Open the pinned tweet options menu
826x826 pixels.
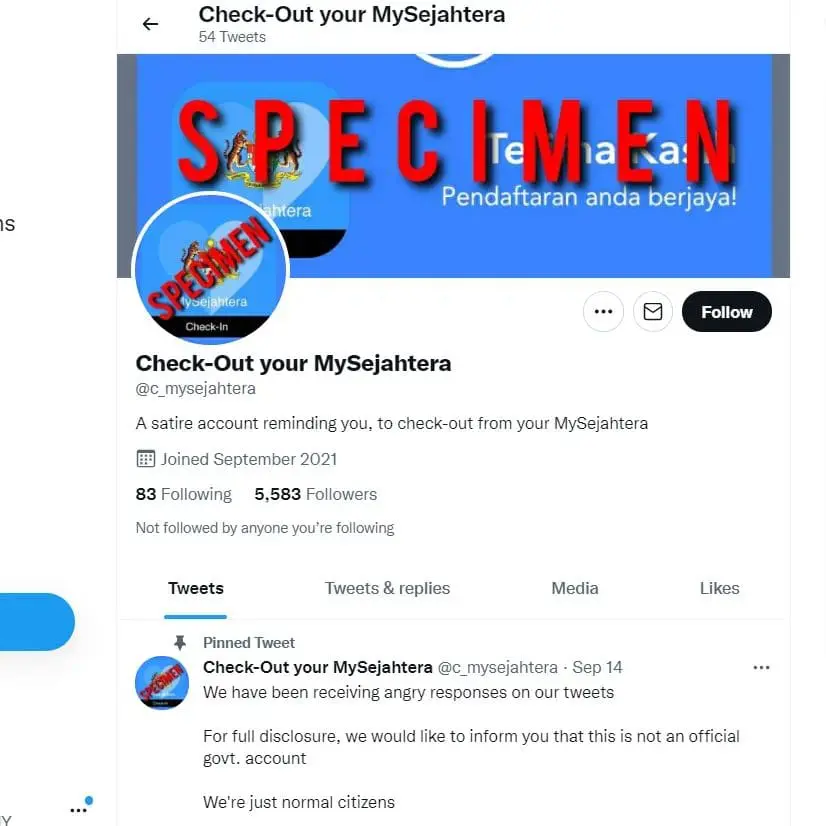click(x=762, y=667)
